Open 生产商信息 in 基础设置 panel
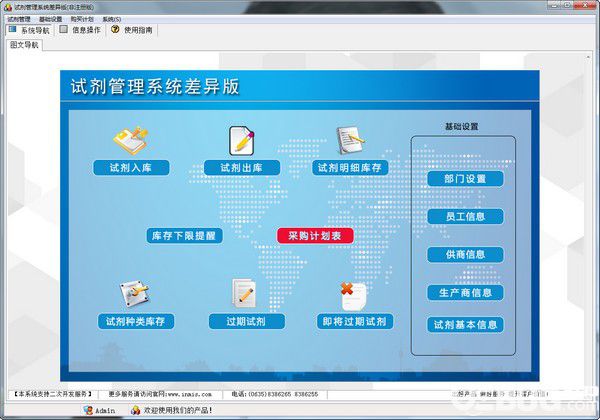600x420 pixels. point(465,293)
